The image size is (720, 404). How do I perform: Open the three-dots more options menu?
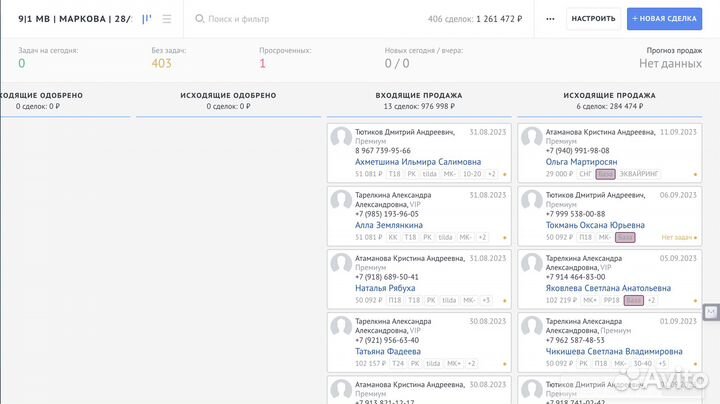550,19
